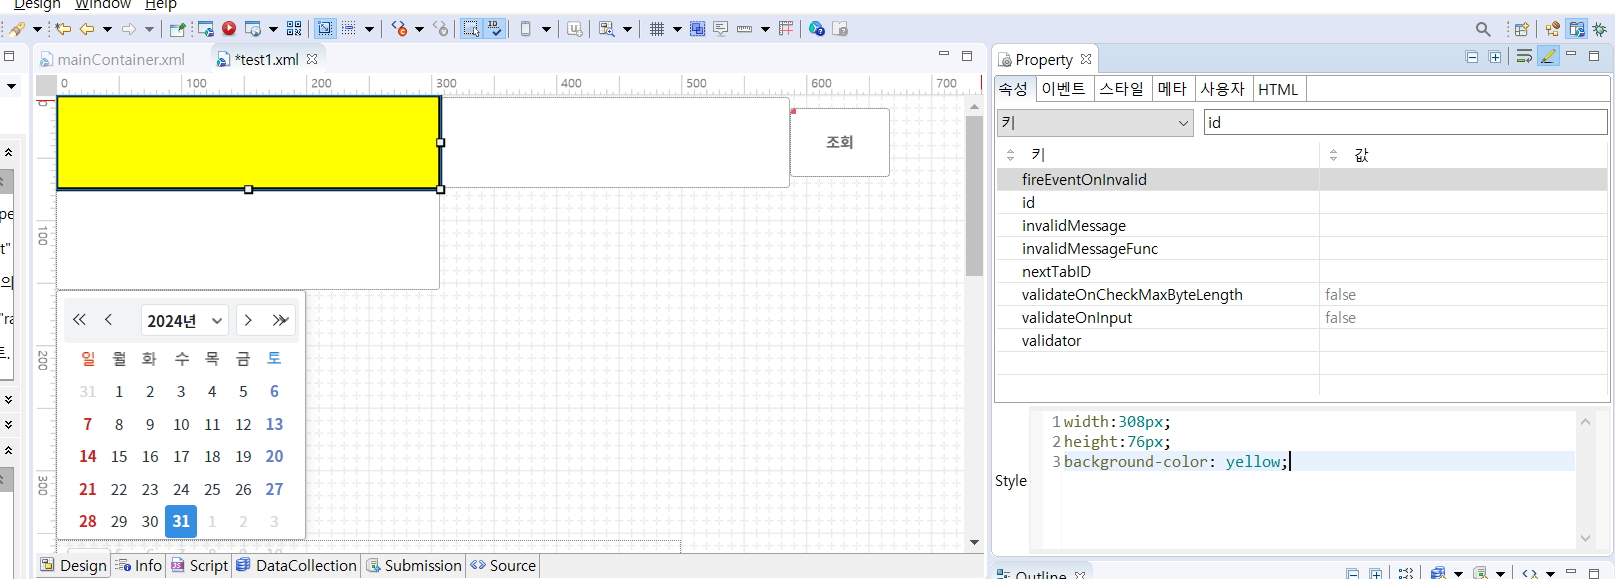Open the Submission bottom tab
The image size is (1615, 579).
414,565
